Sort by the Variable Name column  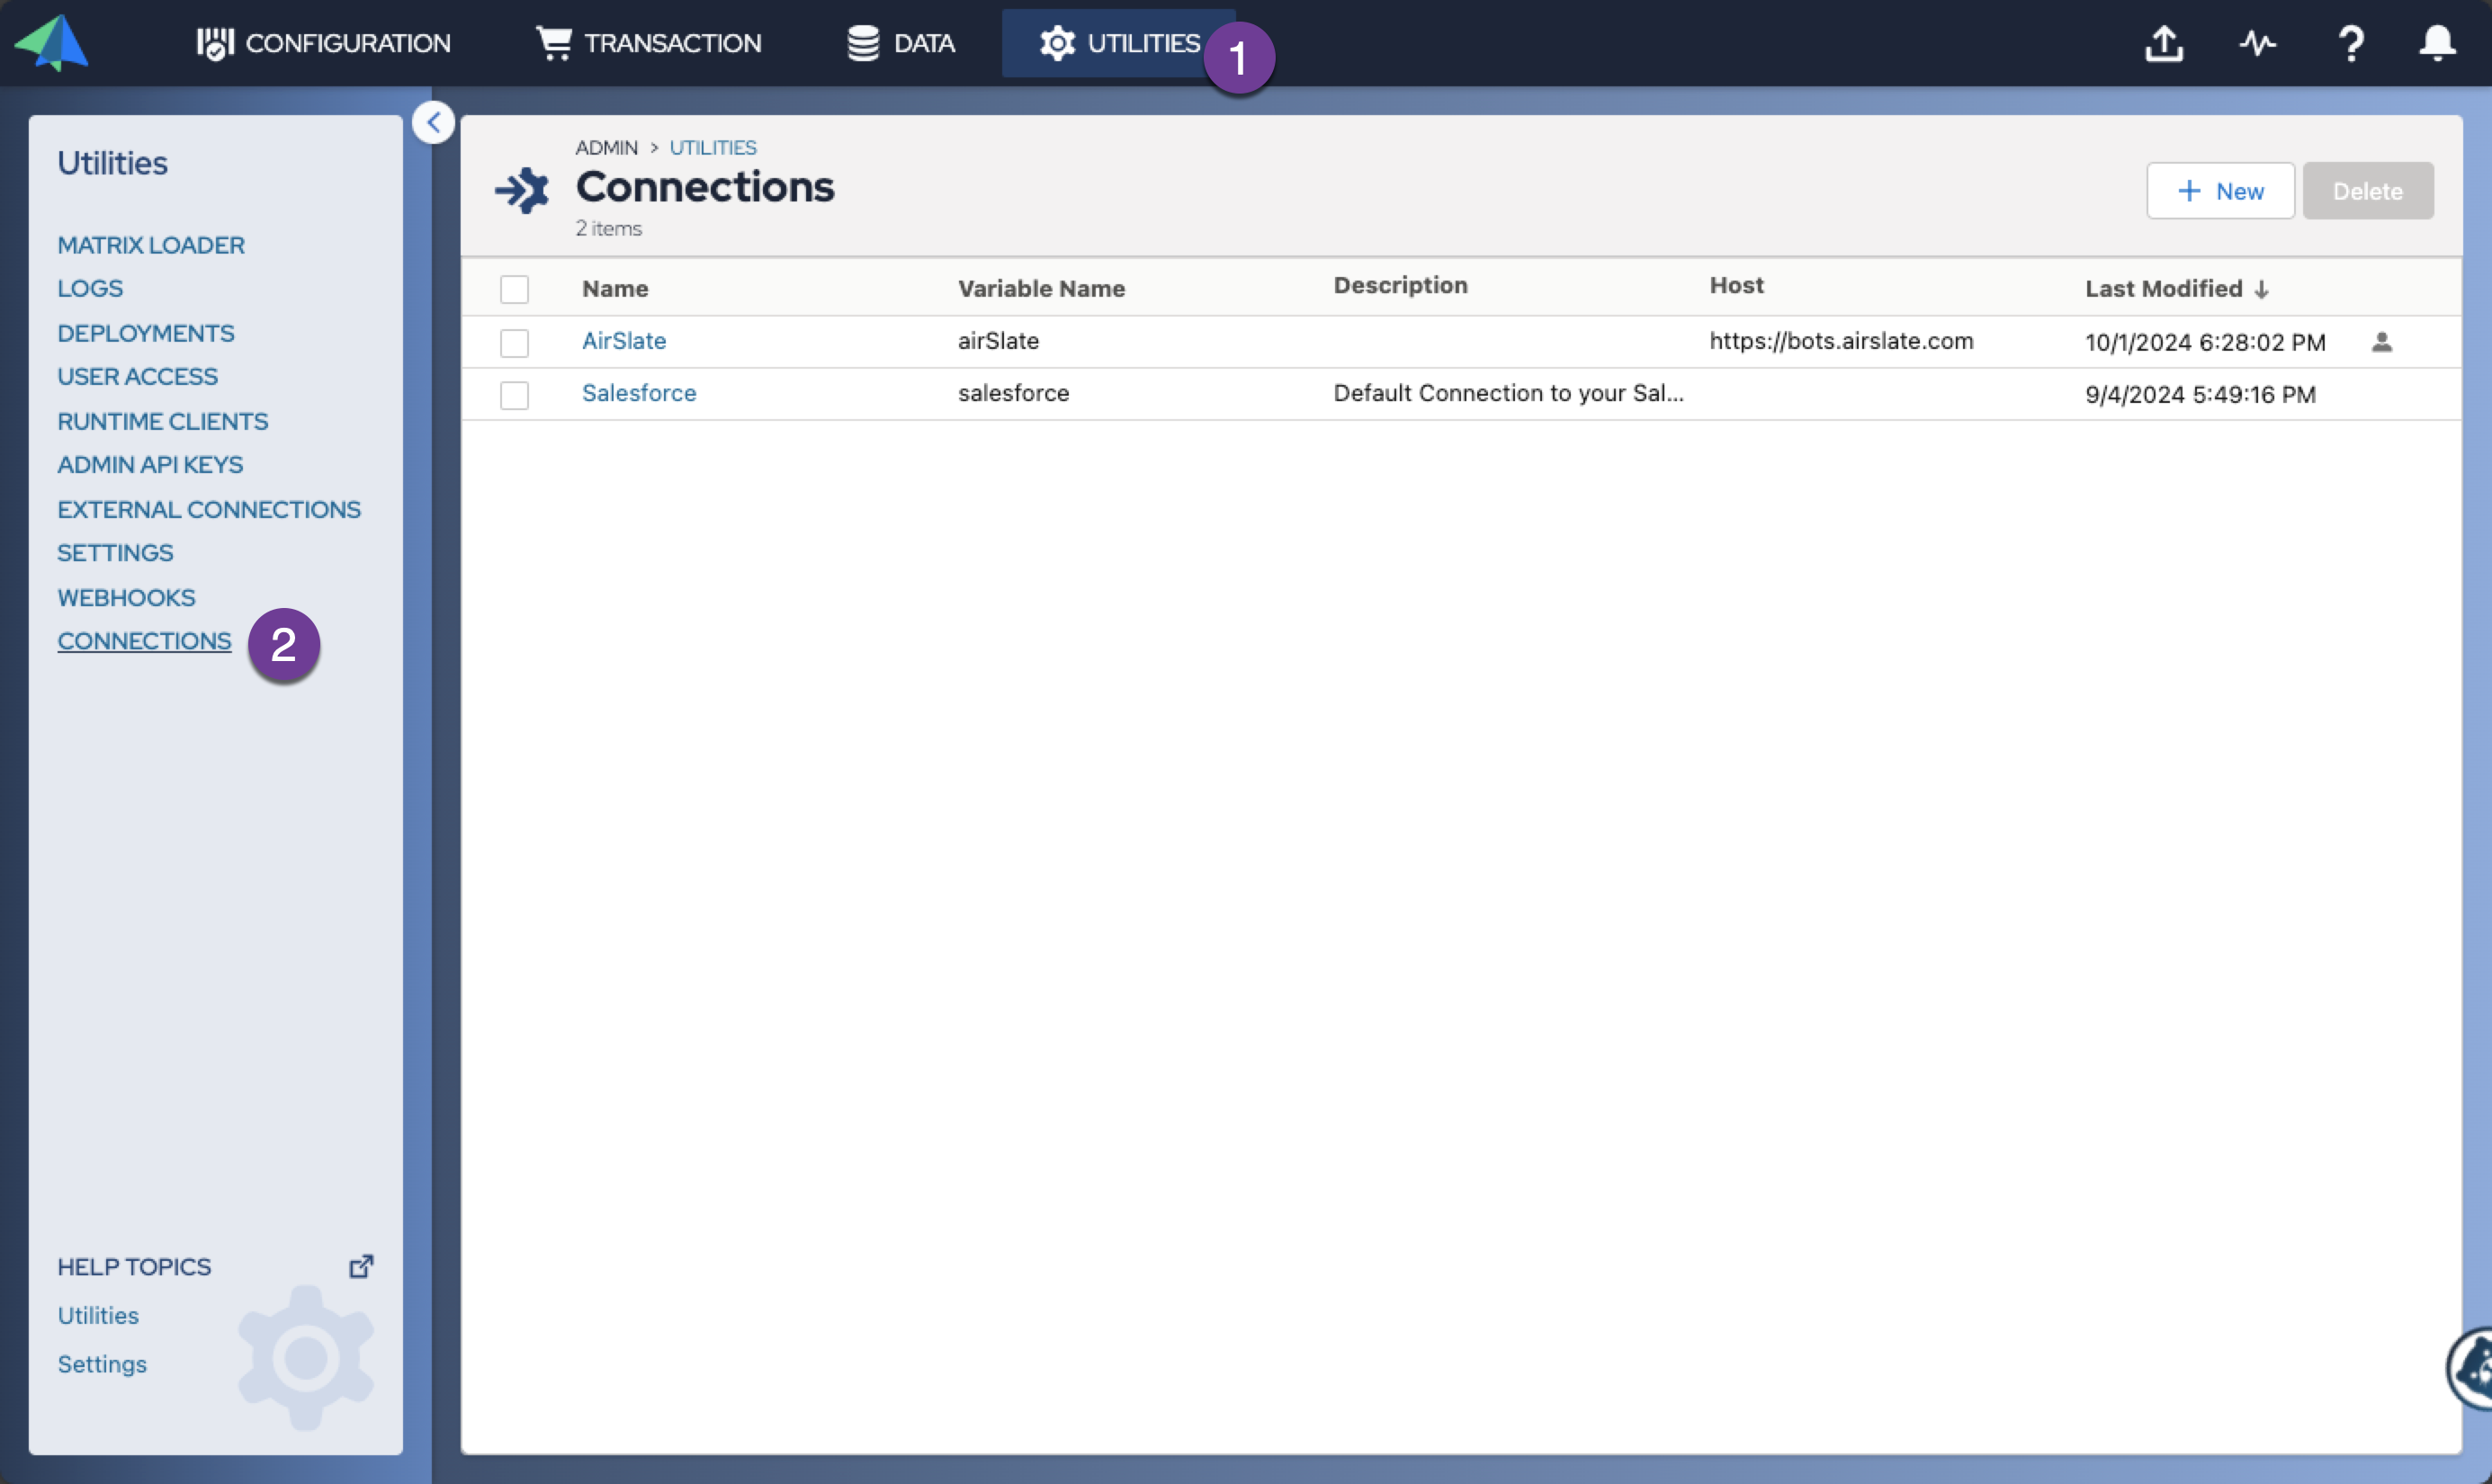pyautogui.click(x=1041, y=288)
